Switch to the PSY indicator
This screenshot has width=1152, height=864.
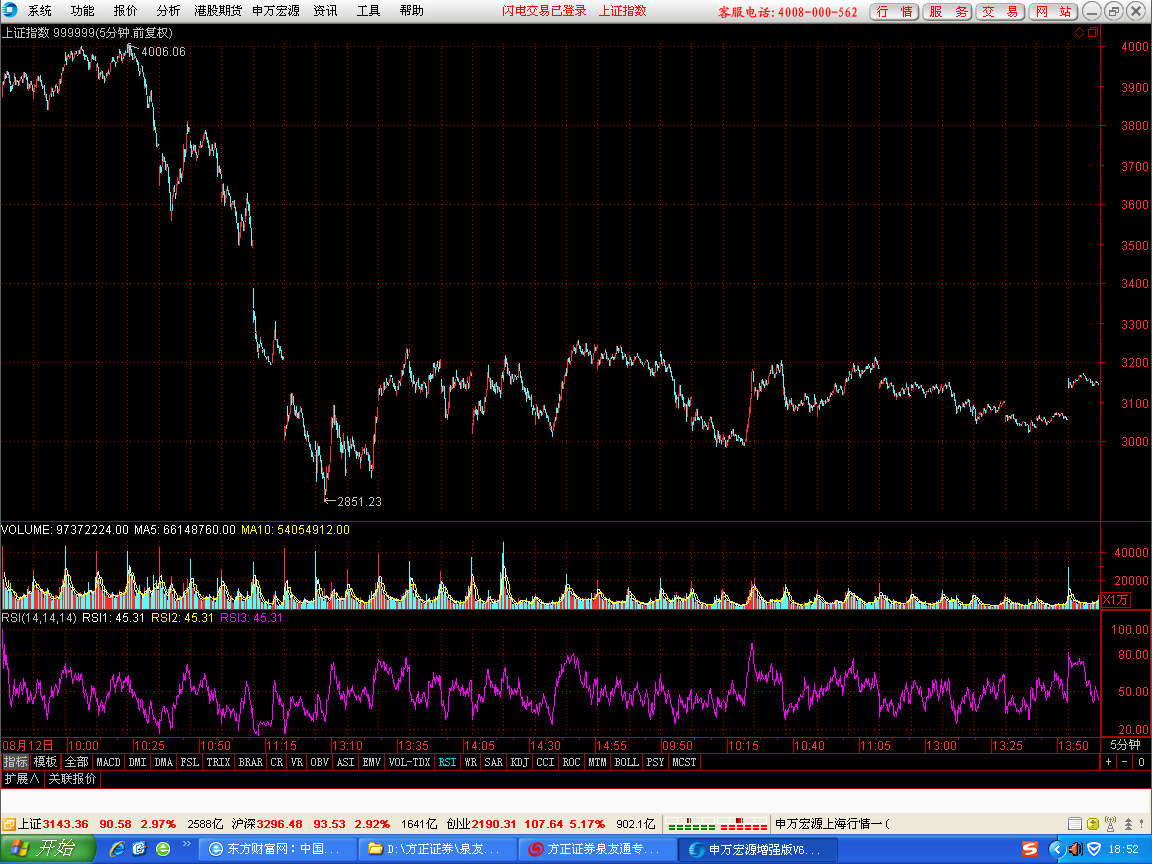(x=655, y=762)
